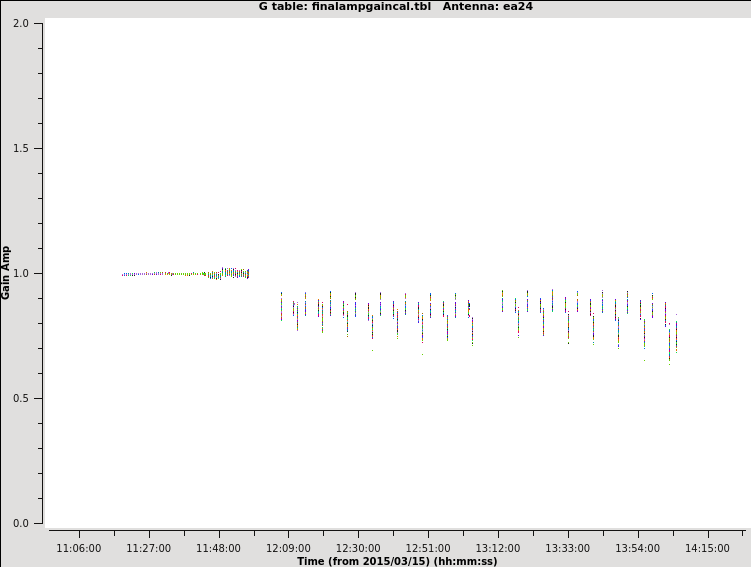751x567 pixels.
Task: Click the 1.0 y-axis tick label
Action: pyautogui.click(x=20, y=273)
